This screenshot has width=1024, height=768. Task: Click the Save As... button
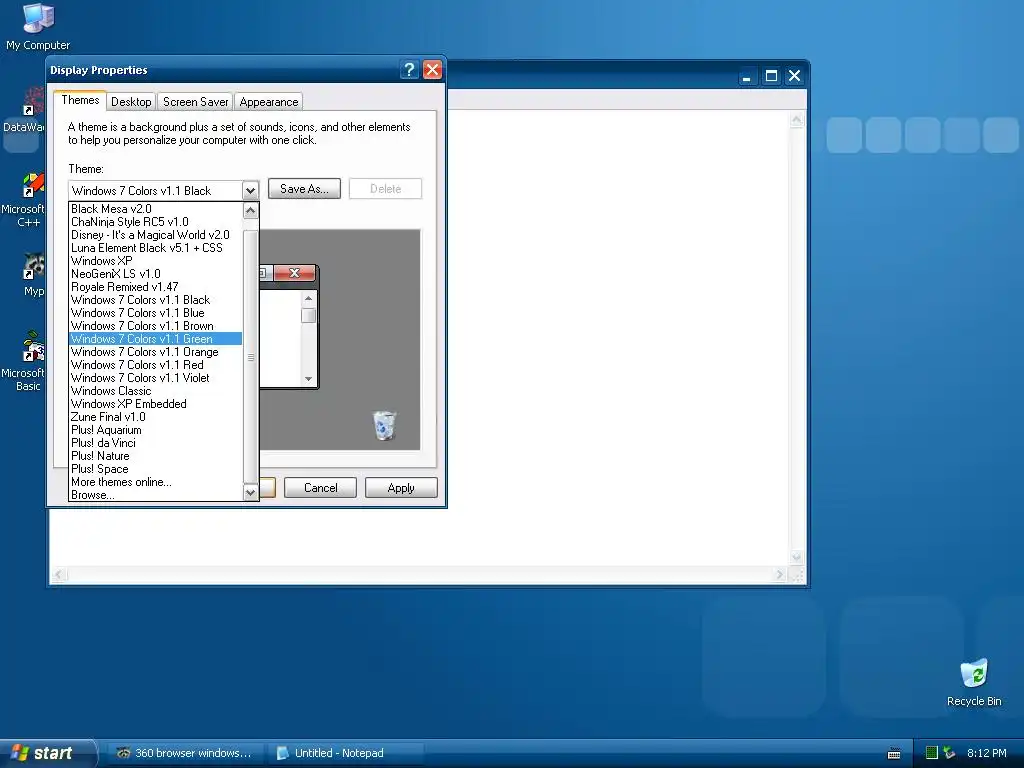tap(304, 189)
